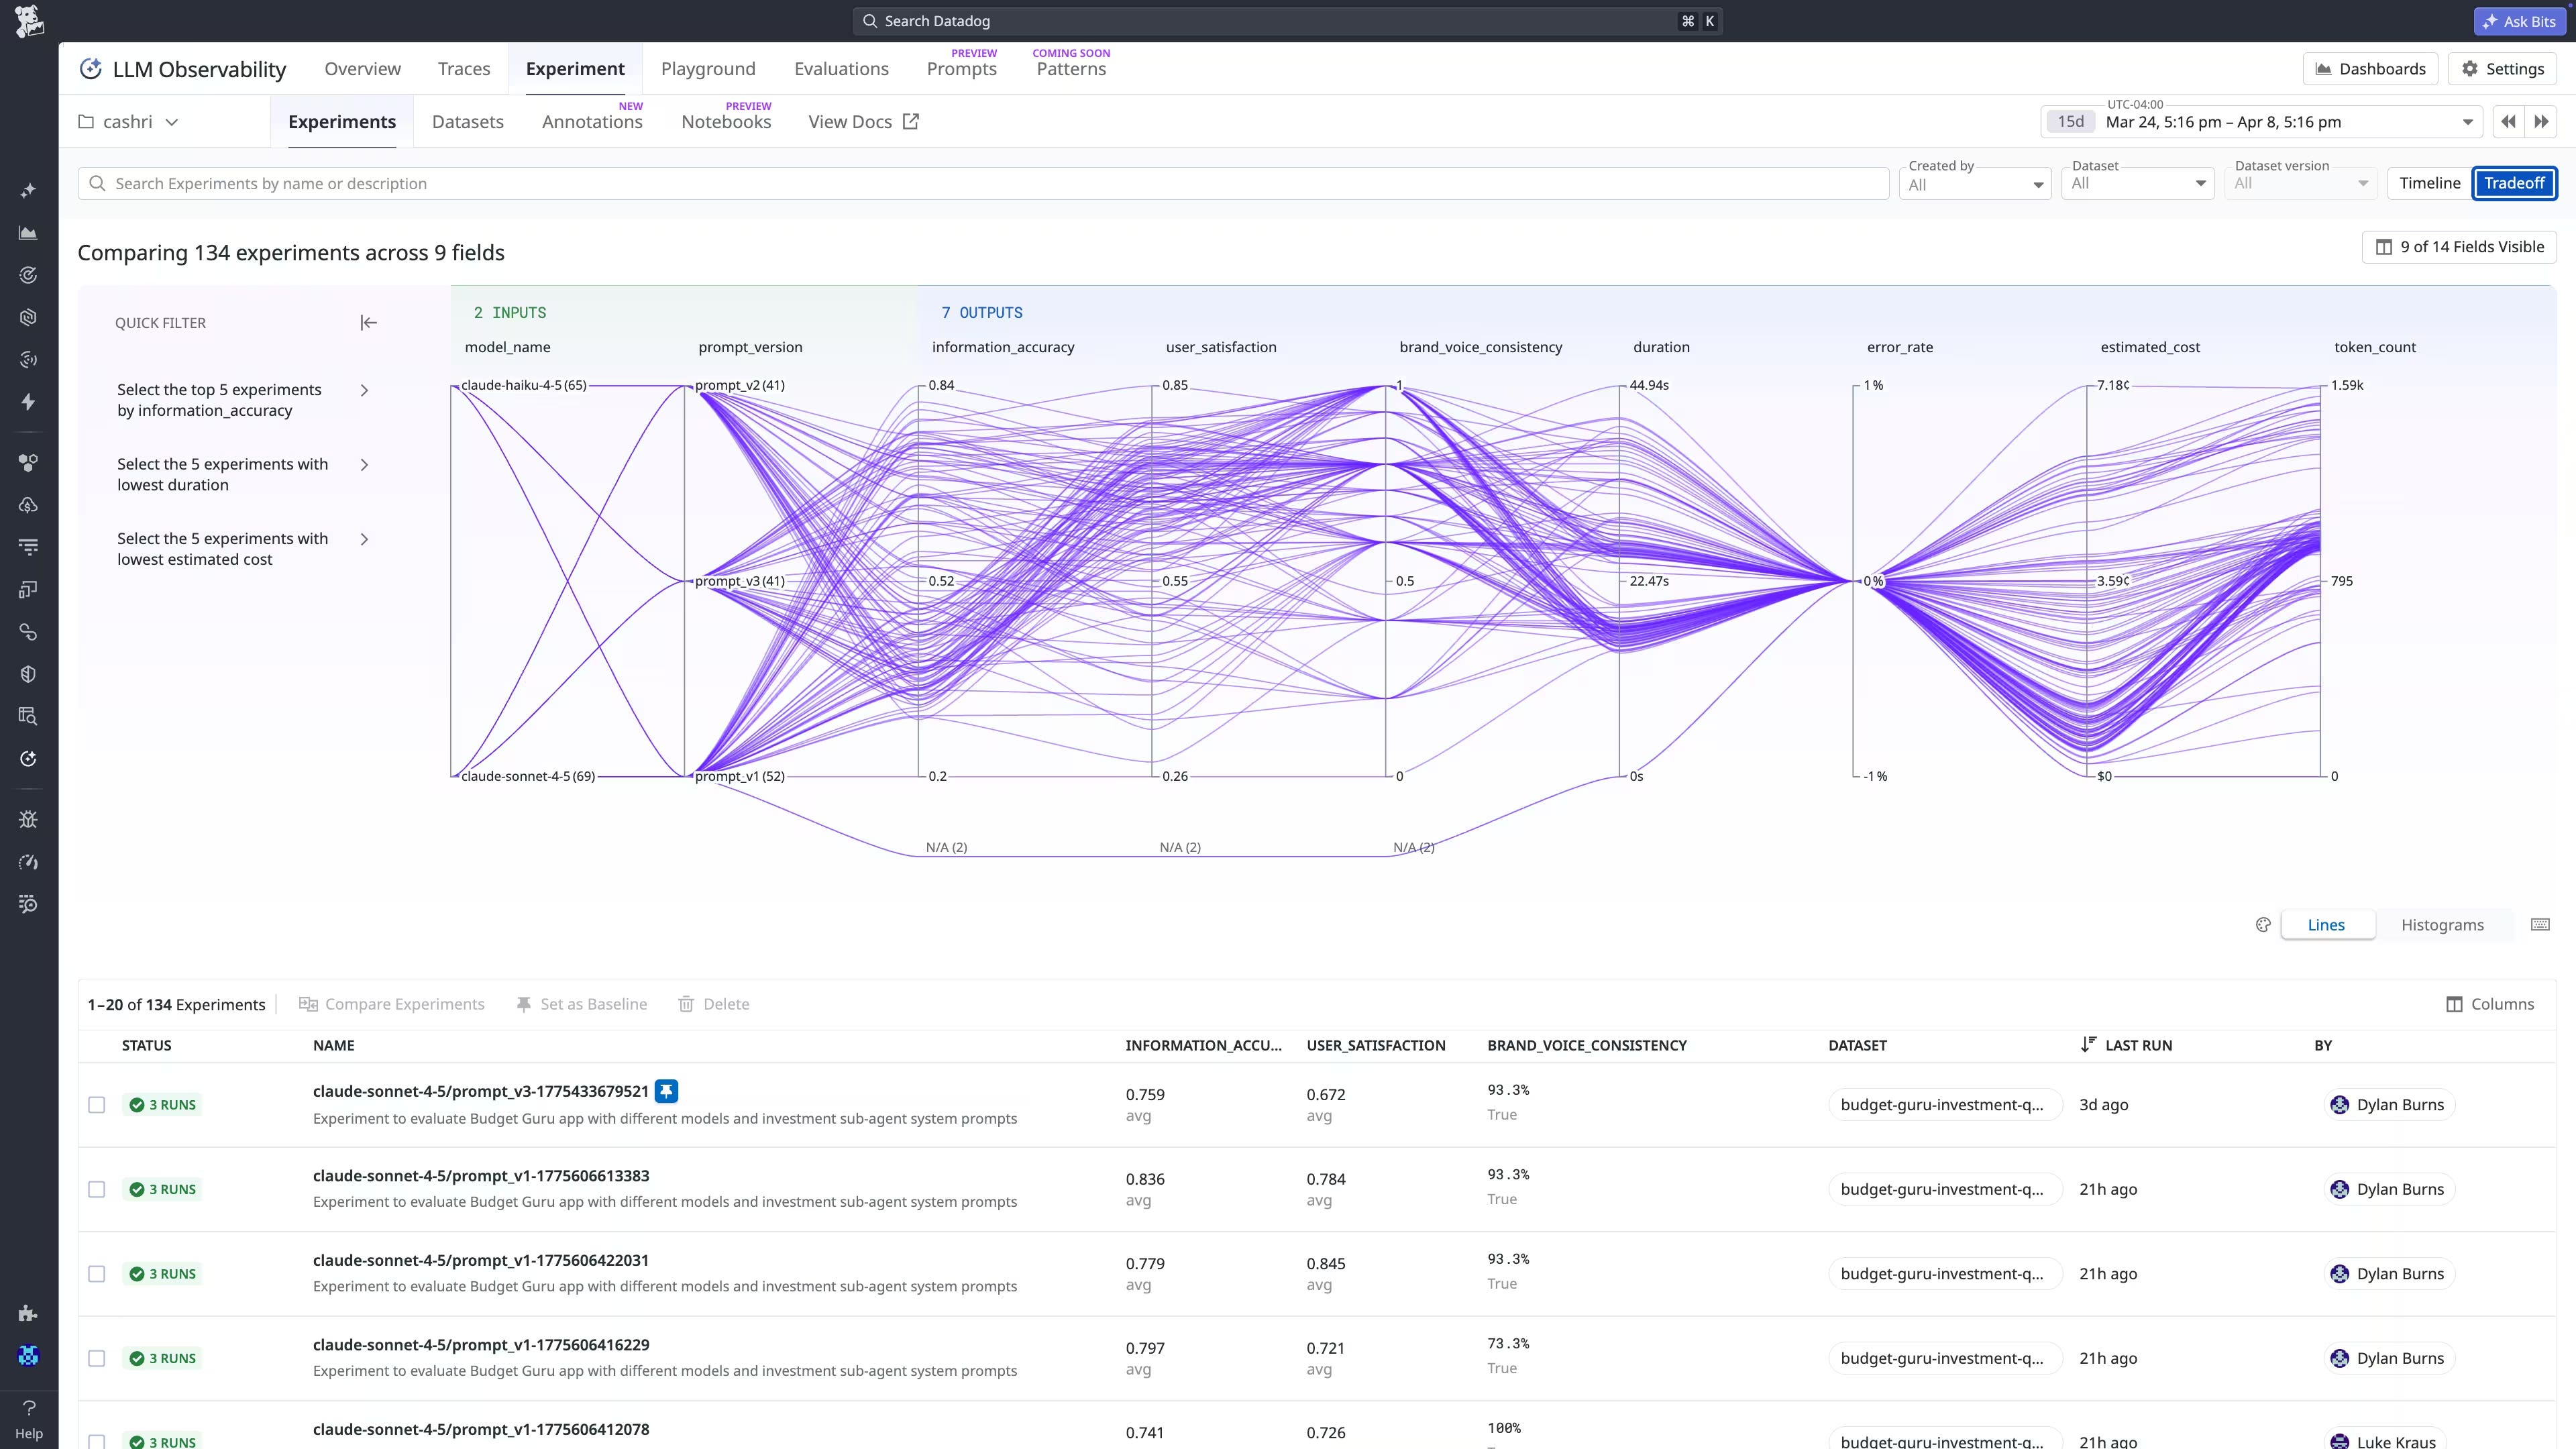Screen dimensions: 2576x1449
Task: Open the Created by dropdown
Action: pos(1974,183)
